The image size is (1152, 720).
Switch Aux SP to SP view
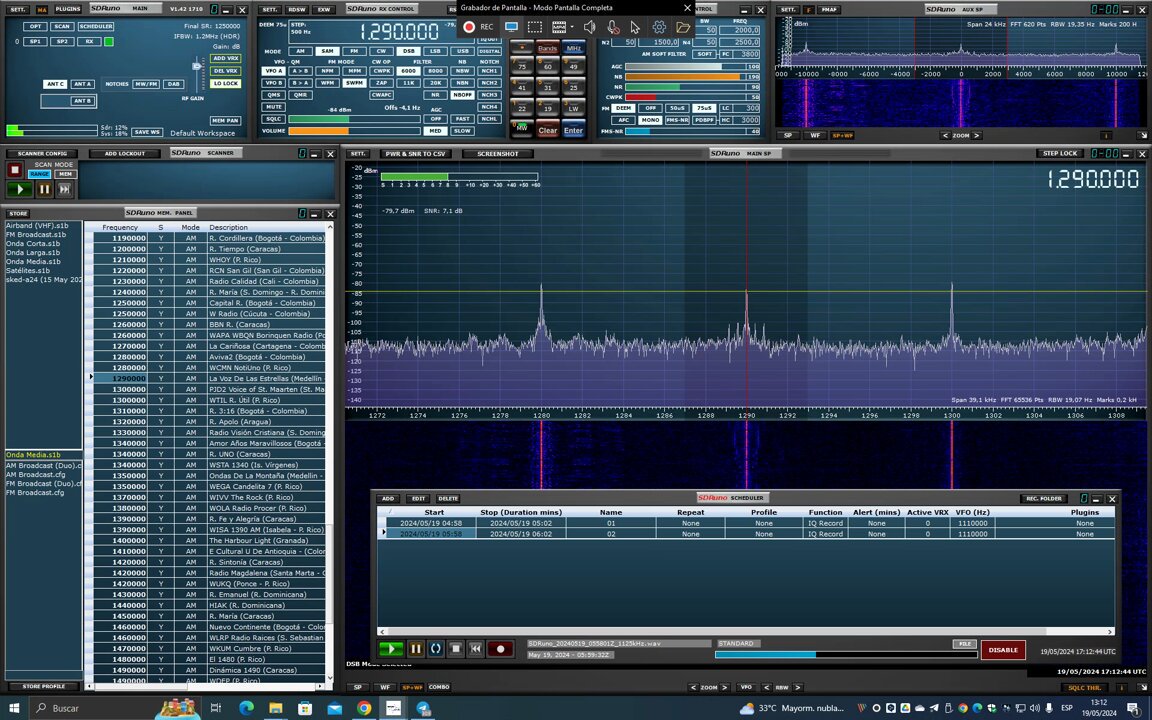click(788, 135)
